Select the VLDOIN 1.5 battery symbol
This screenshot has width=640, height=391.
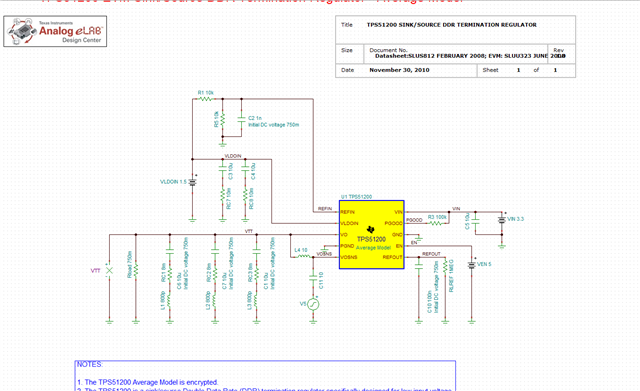pos(192,182)
